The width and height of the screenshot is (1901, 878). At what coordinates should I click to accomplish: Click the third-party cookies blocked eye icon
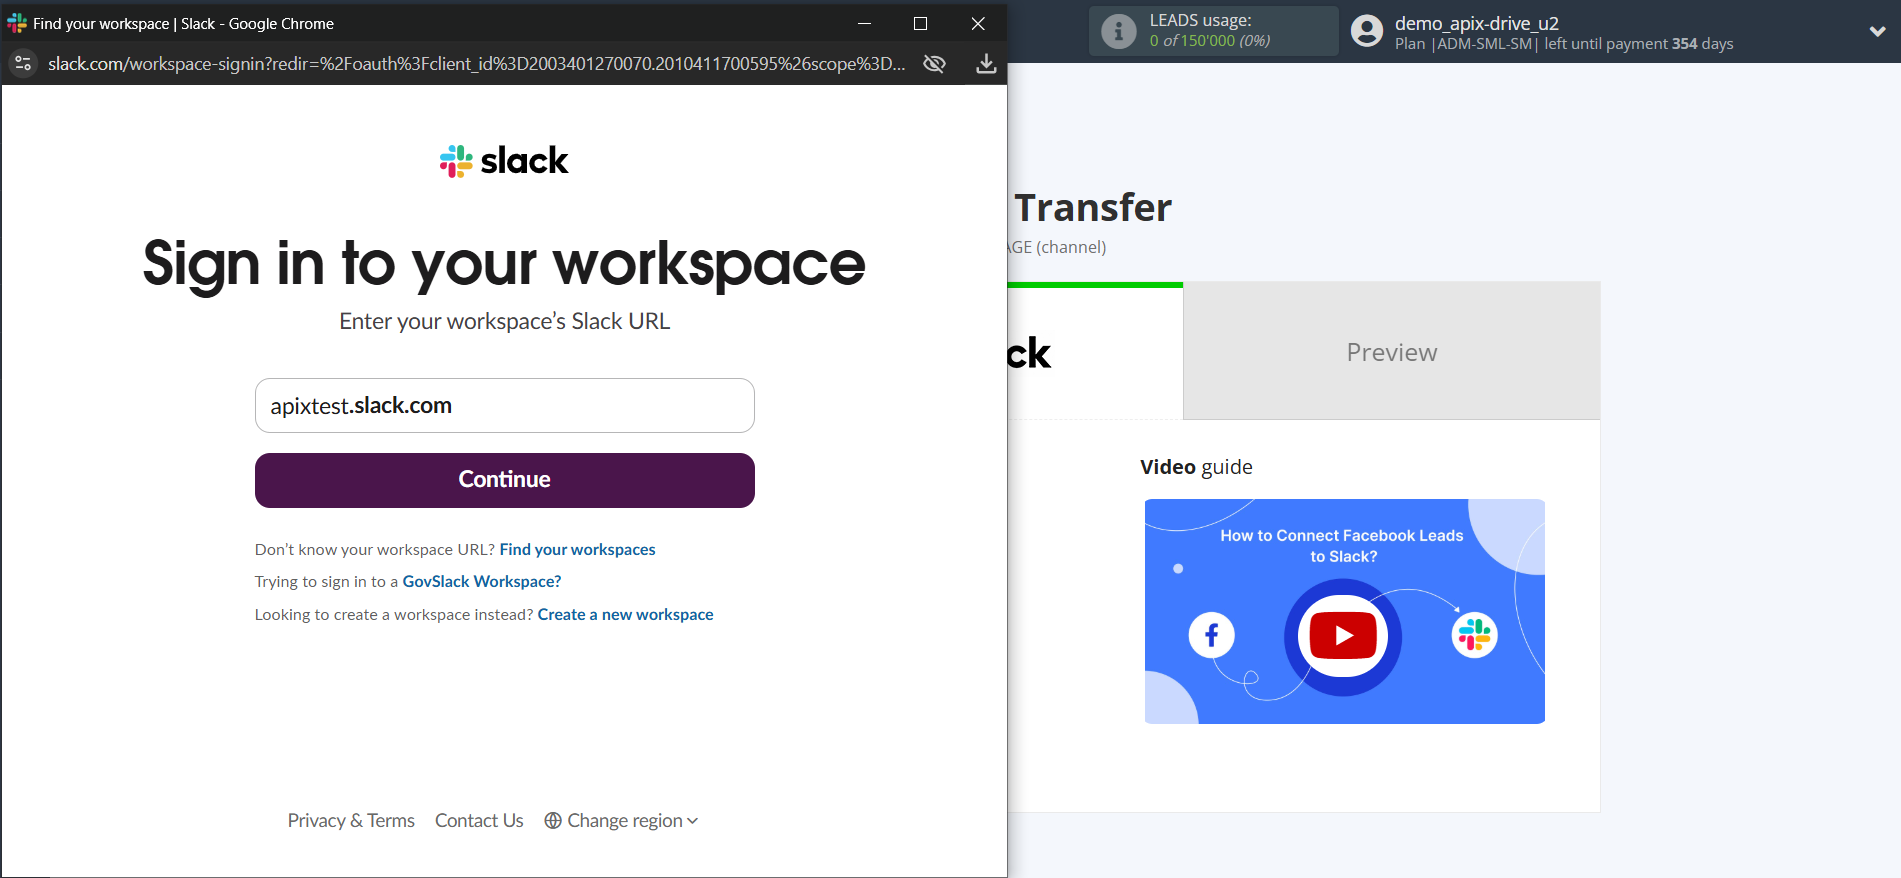coord(934,64)
